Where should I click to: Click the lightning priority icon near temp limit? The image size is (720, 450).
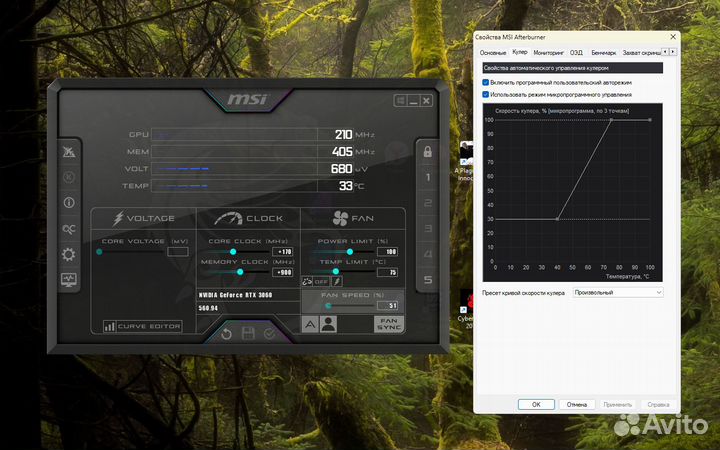[x=337, y=281]
